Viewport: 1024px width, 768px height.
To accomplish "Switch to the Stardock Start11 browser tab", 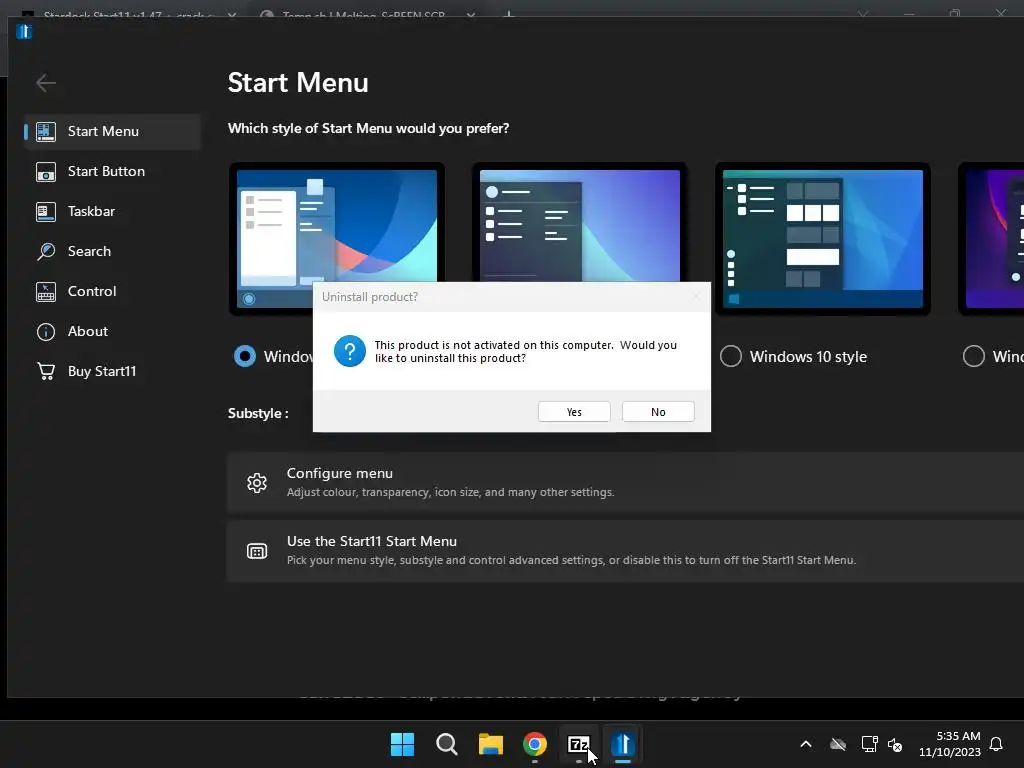I will tap(127, 14).
